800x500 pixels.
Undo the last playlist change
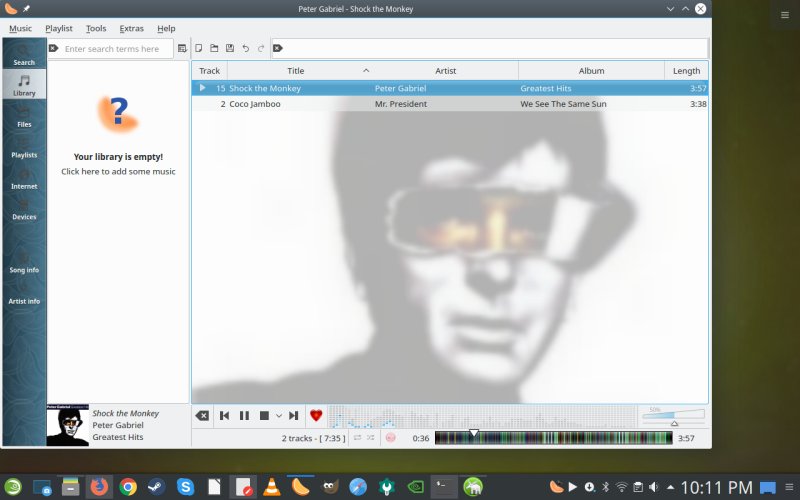(x=245, y=48)
